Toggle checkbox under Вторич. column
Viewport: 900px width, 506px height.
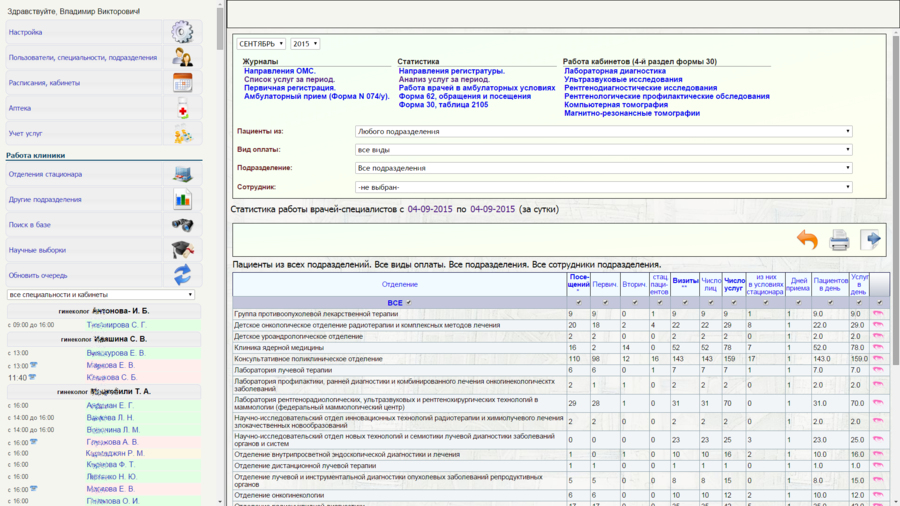click(x=635, y=302)
